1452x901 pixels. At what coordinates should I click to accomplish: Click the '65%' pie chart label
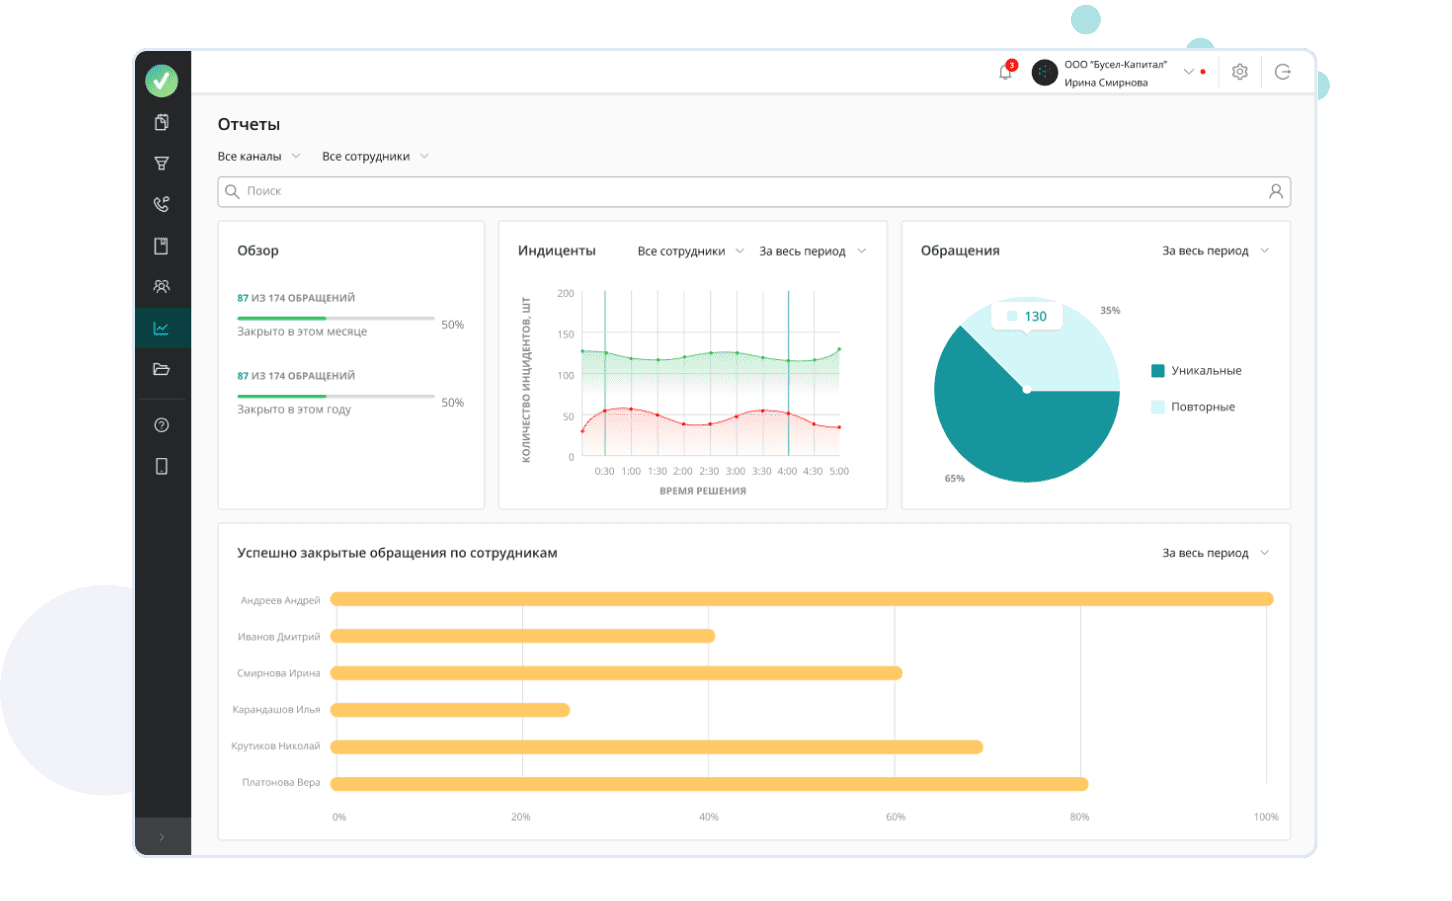coord(955,479)
